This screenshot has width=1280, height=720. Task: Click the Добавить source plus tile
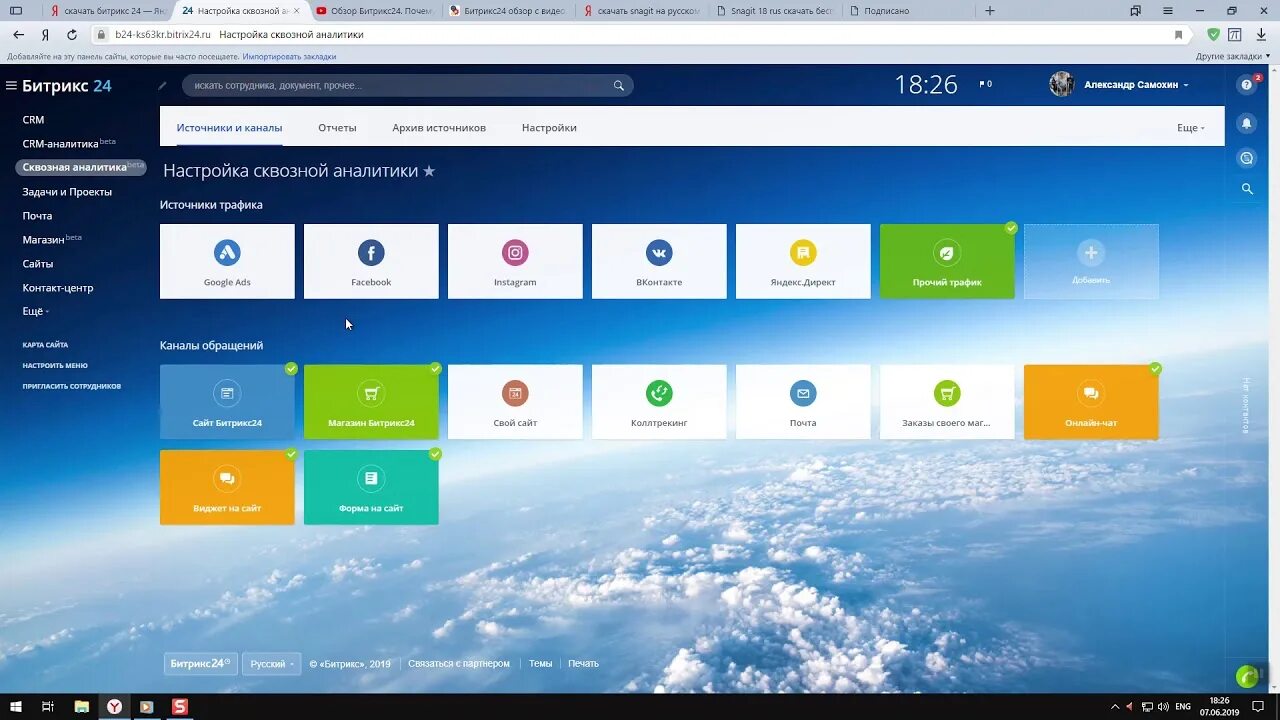click(1091, 261)
